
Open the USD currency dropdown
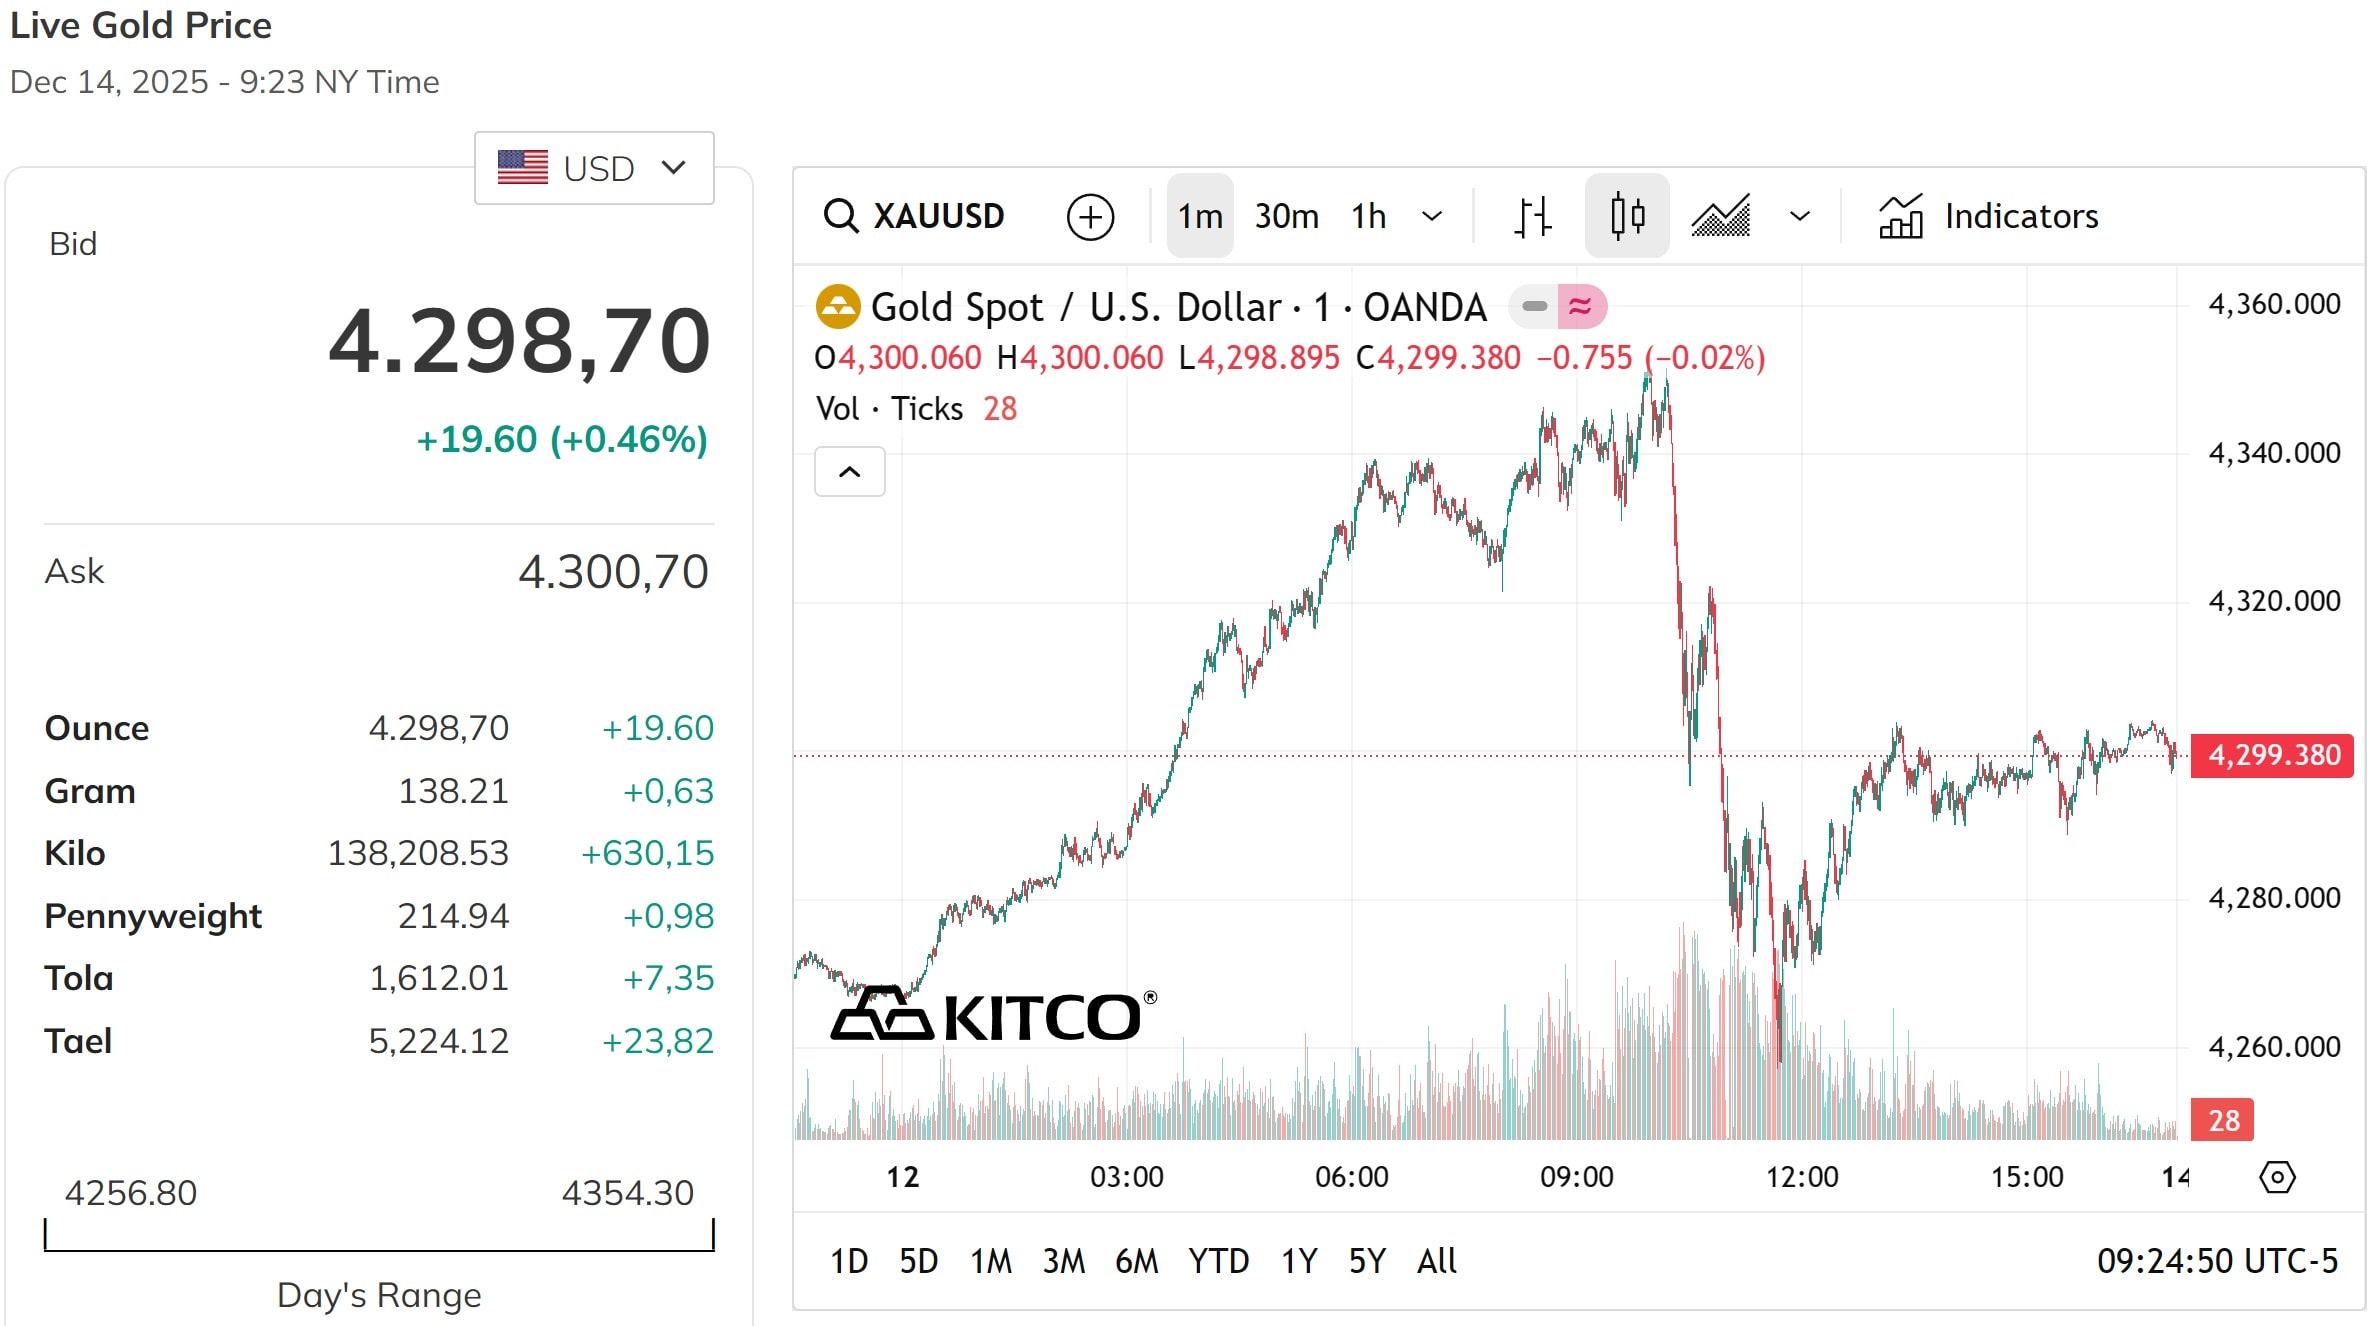tap(594, 168)
